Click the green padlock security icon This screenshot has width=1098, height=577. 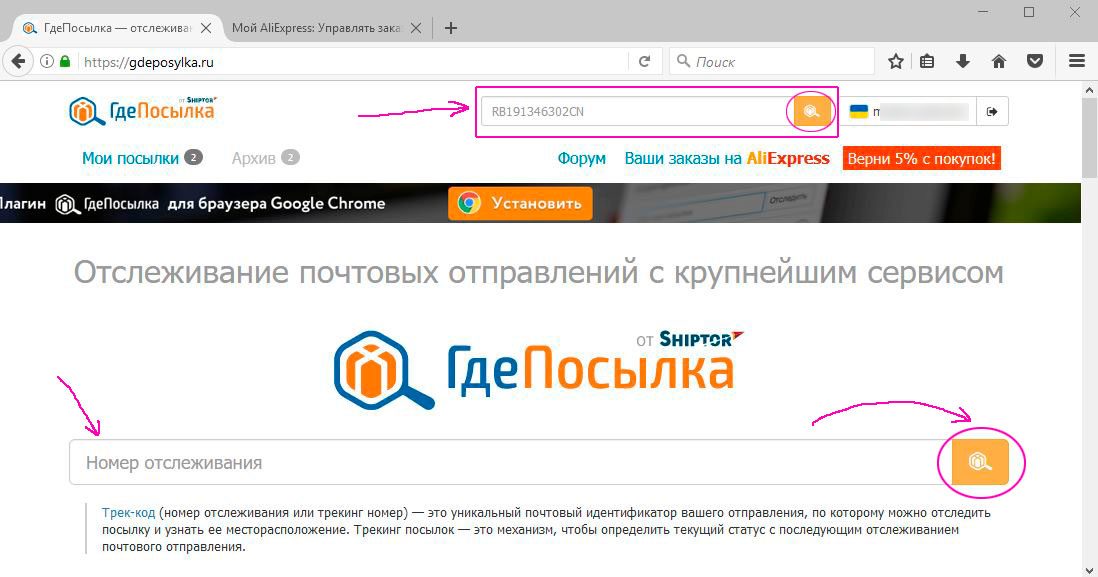[x=65, y=62]
